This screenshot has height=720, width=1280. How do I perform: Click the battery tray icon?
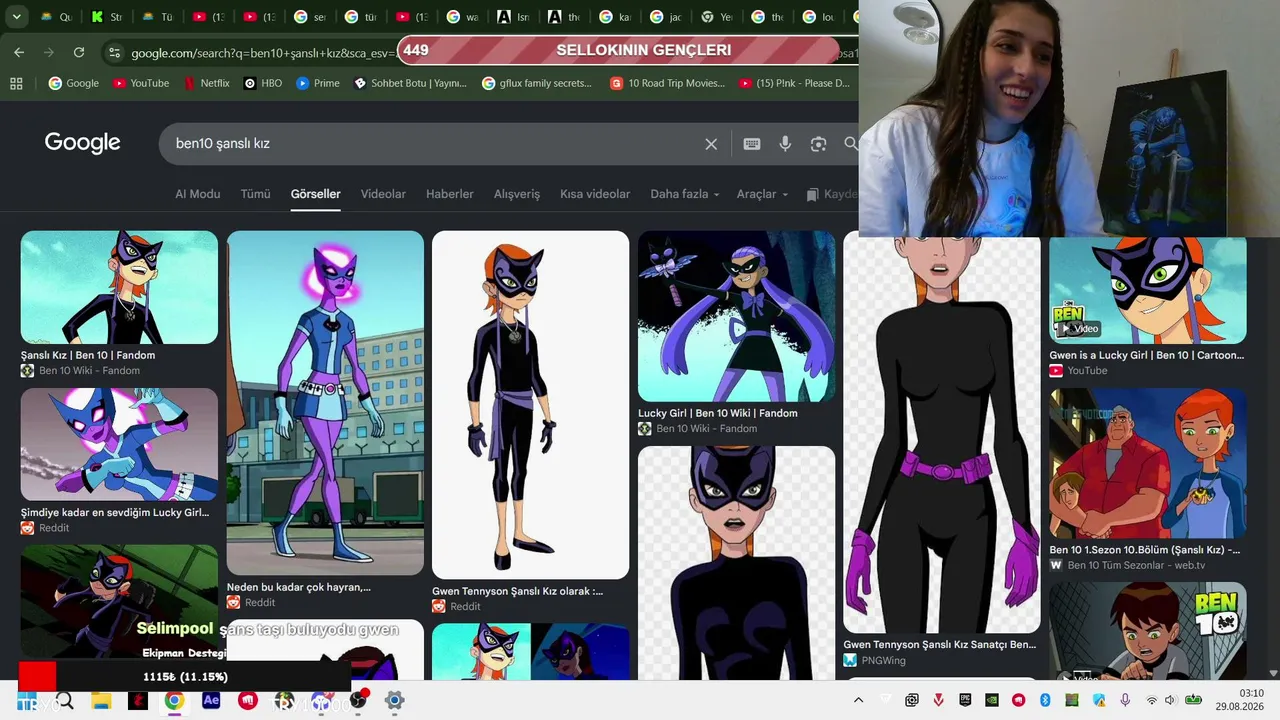click(x=1193, y=700)
